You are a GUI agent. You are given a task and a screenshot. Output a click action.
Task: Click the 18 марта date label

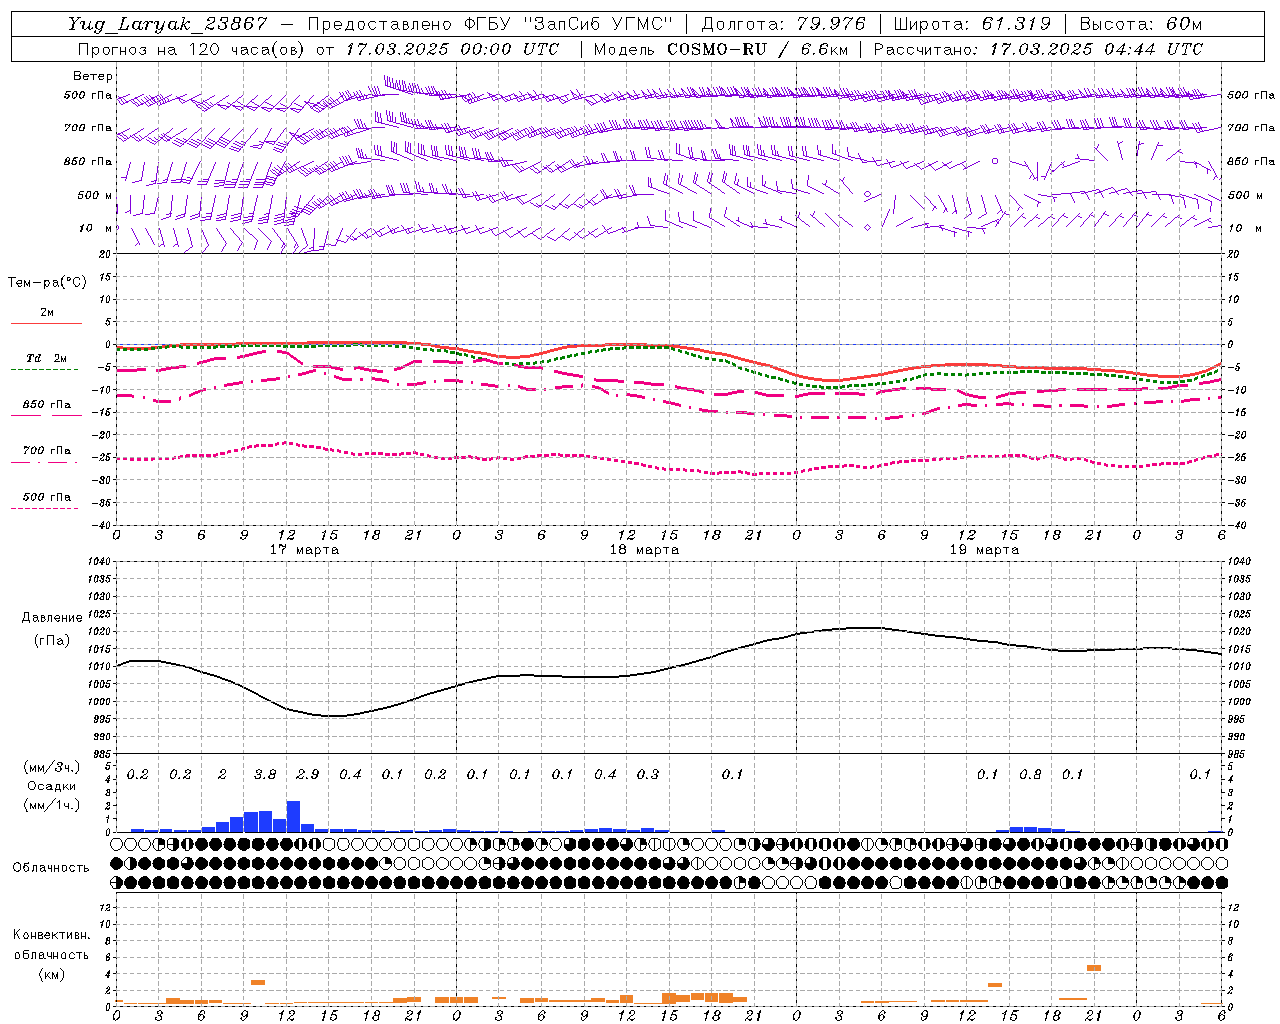click(x=644, y=550)
